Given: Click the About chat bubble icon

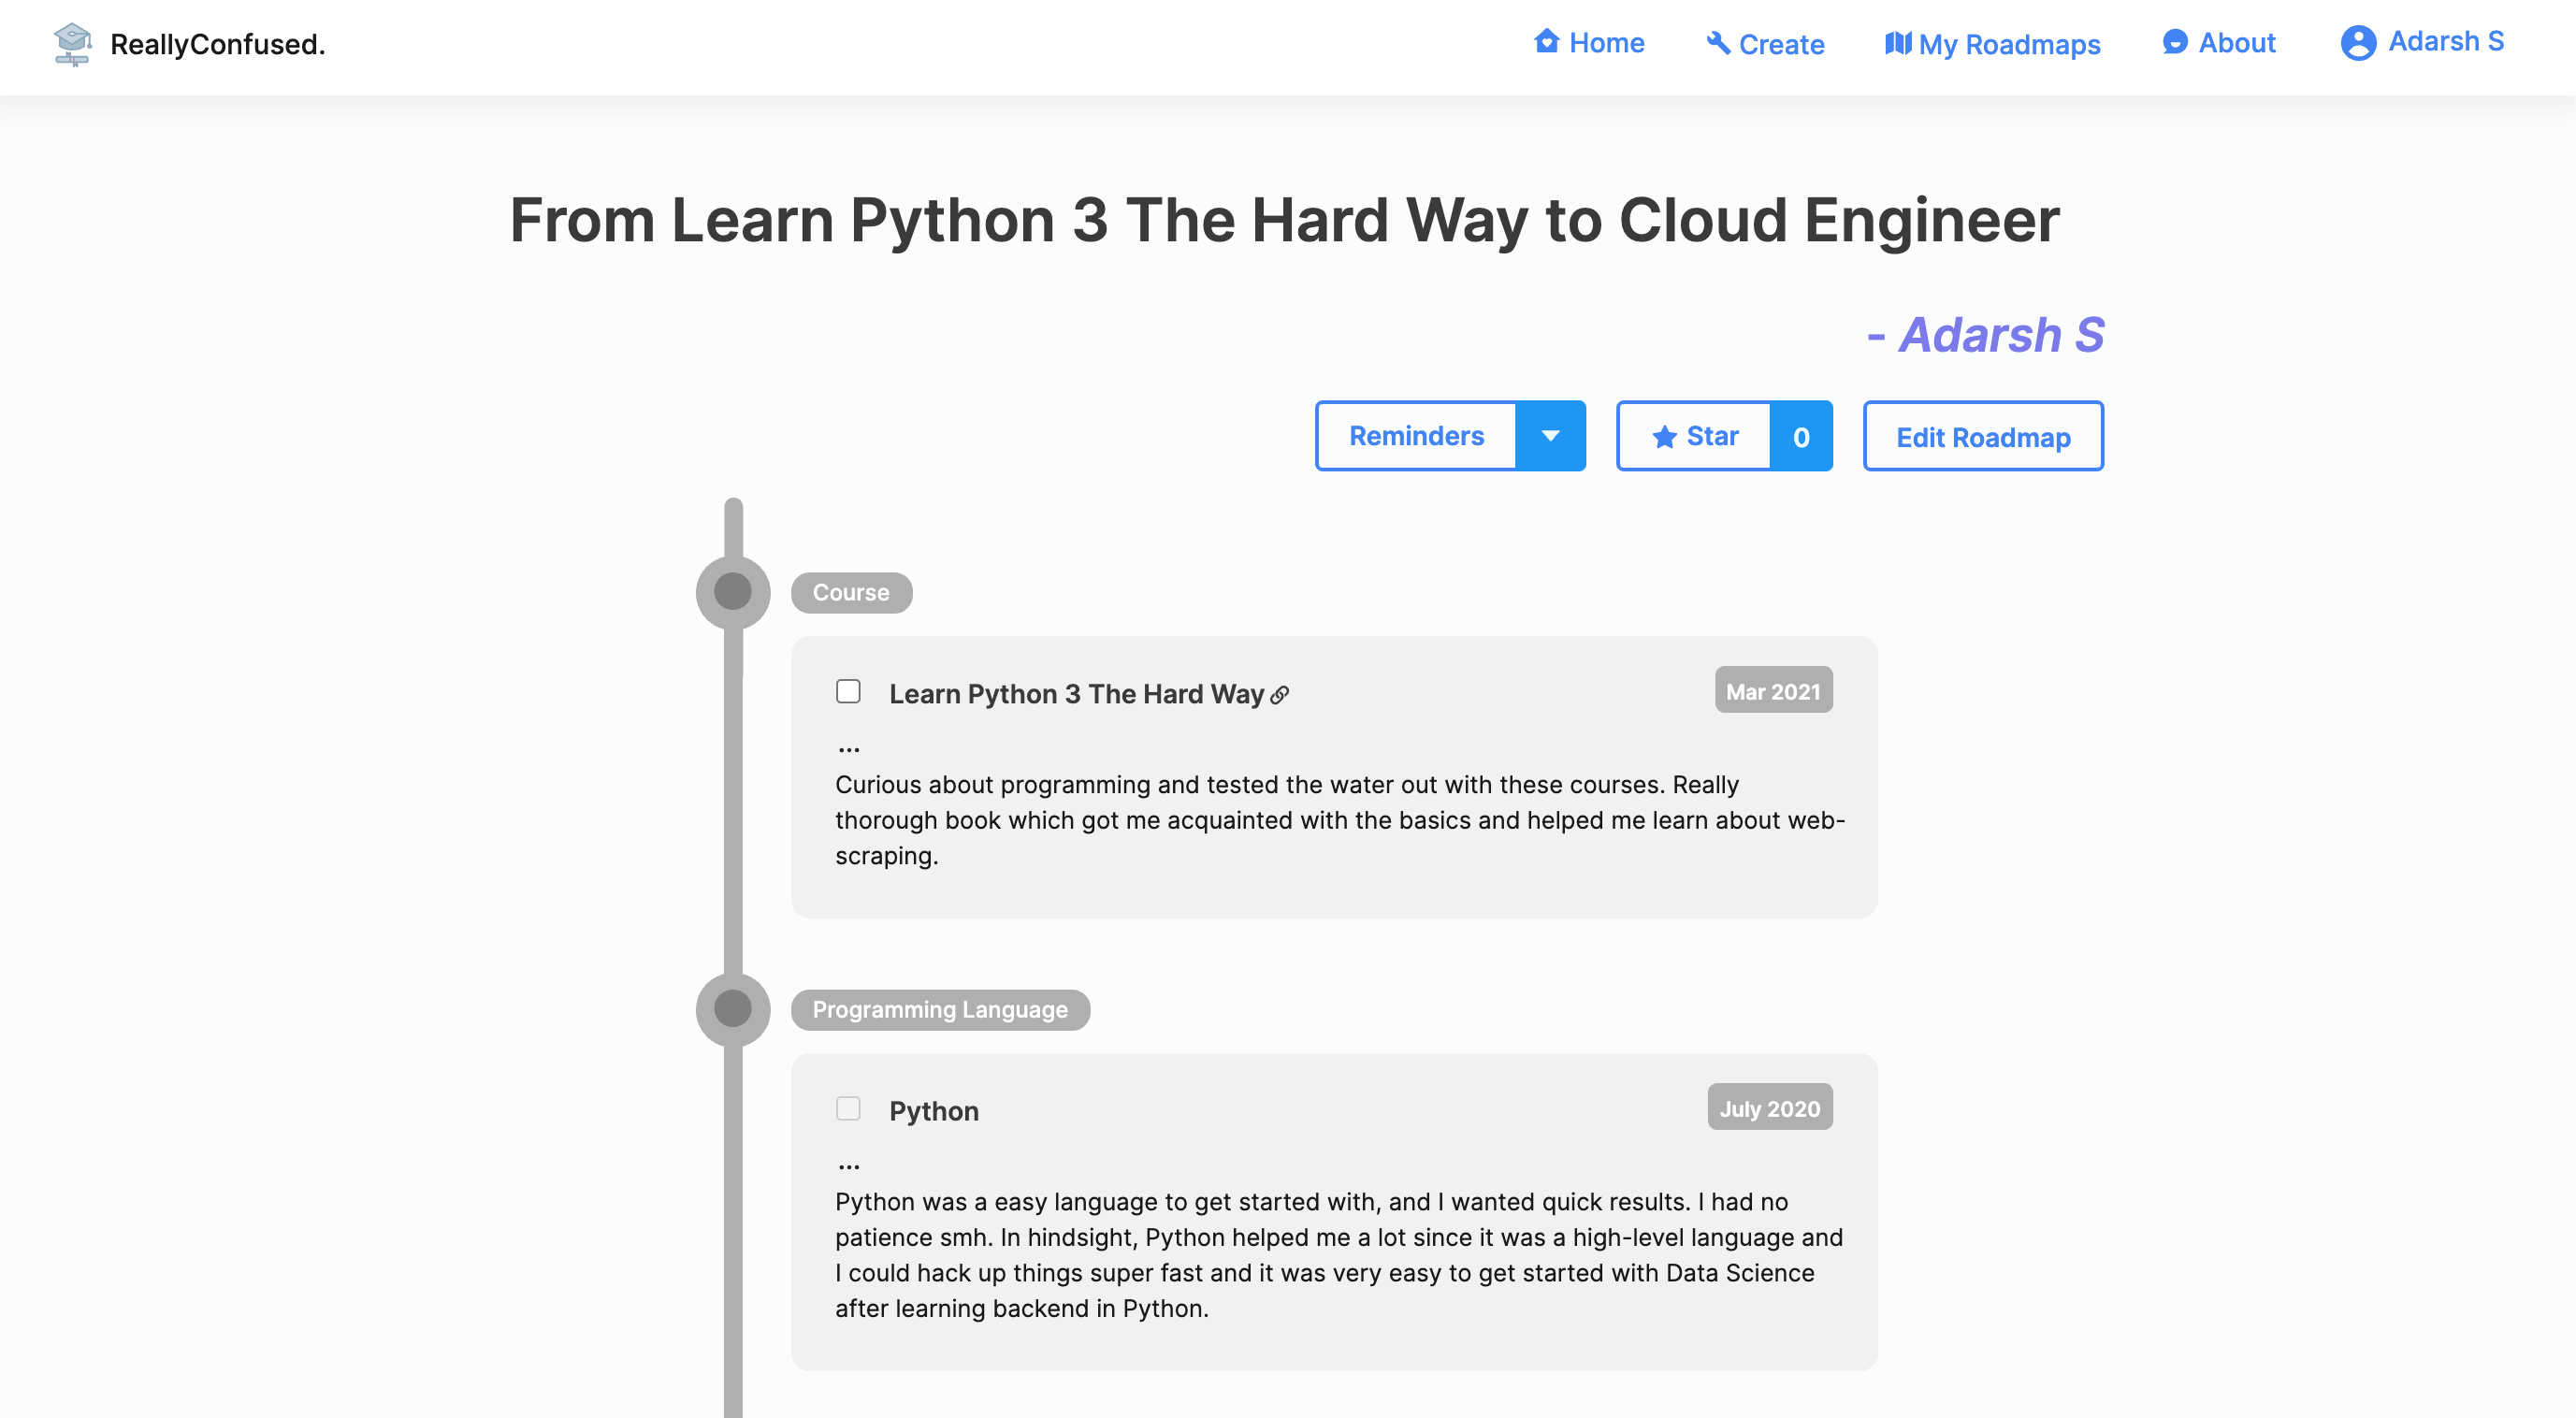Looking at the screenshot, I should [x=2174, y=42].
